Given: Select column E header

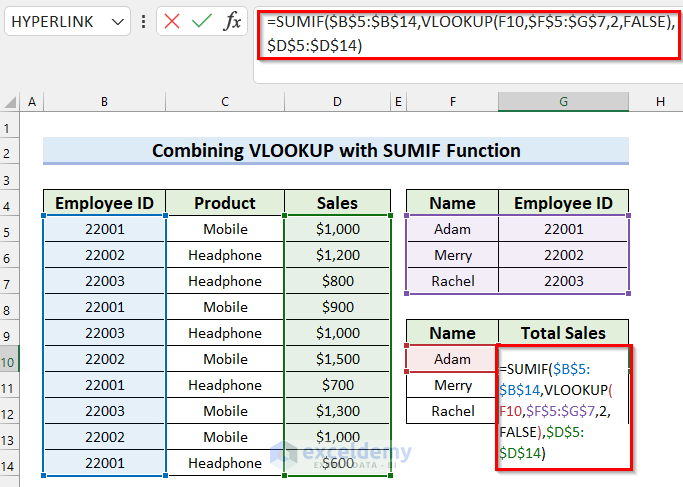Looking at the screenshot, I should [398, 102].
